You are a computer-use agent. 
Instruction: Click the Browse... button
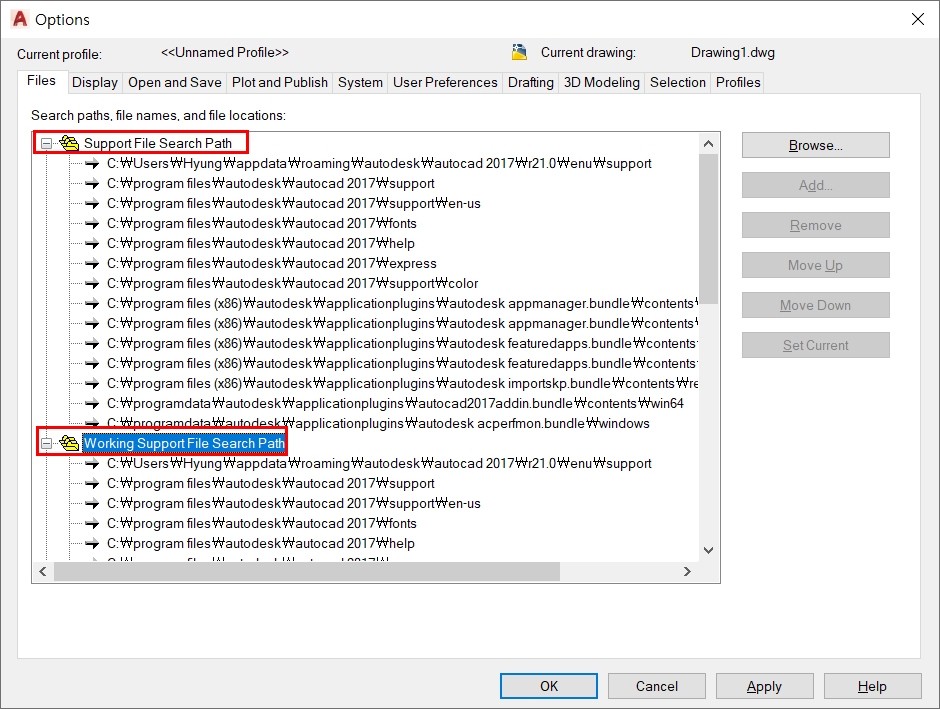[x=815, y=145]
